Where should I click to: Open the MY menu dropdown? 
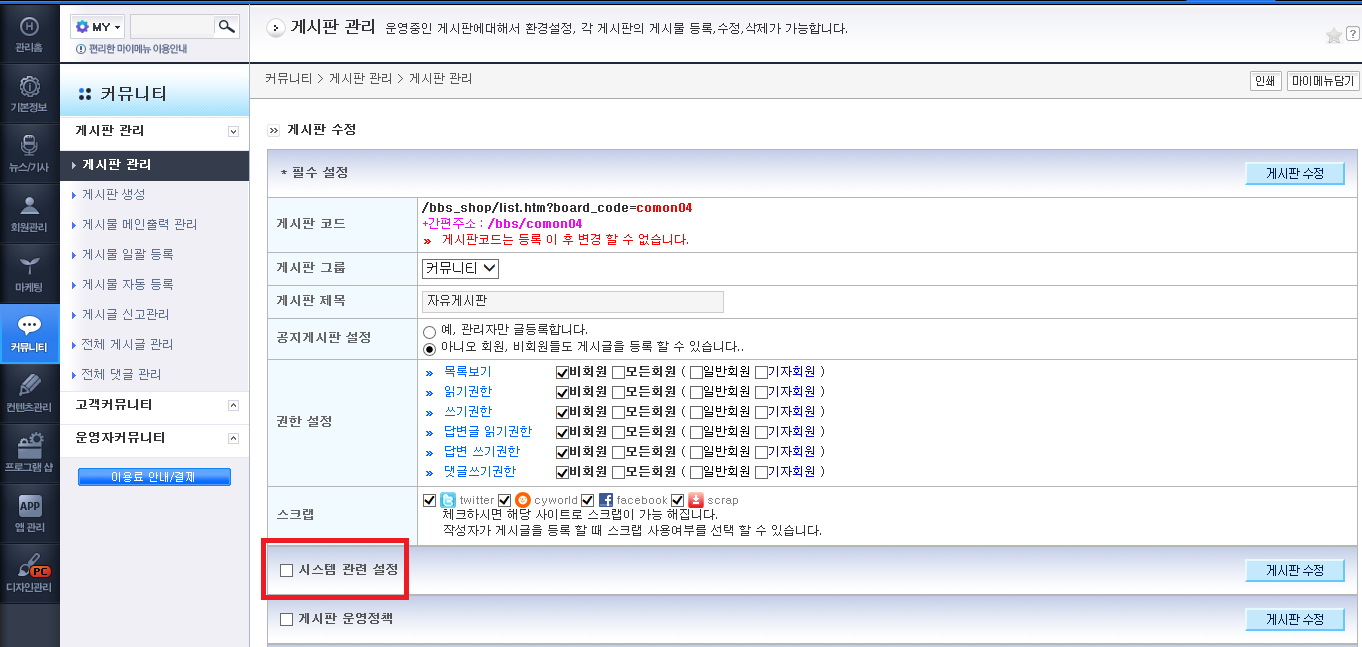pyautogui.click(x=98, y=27)
